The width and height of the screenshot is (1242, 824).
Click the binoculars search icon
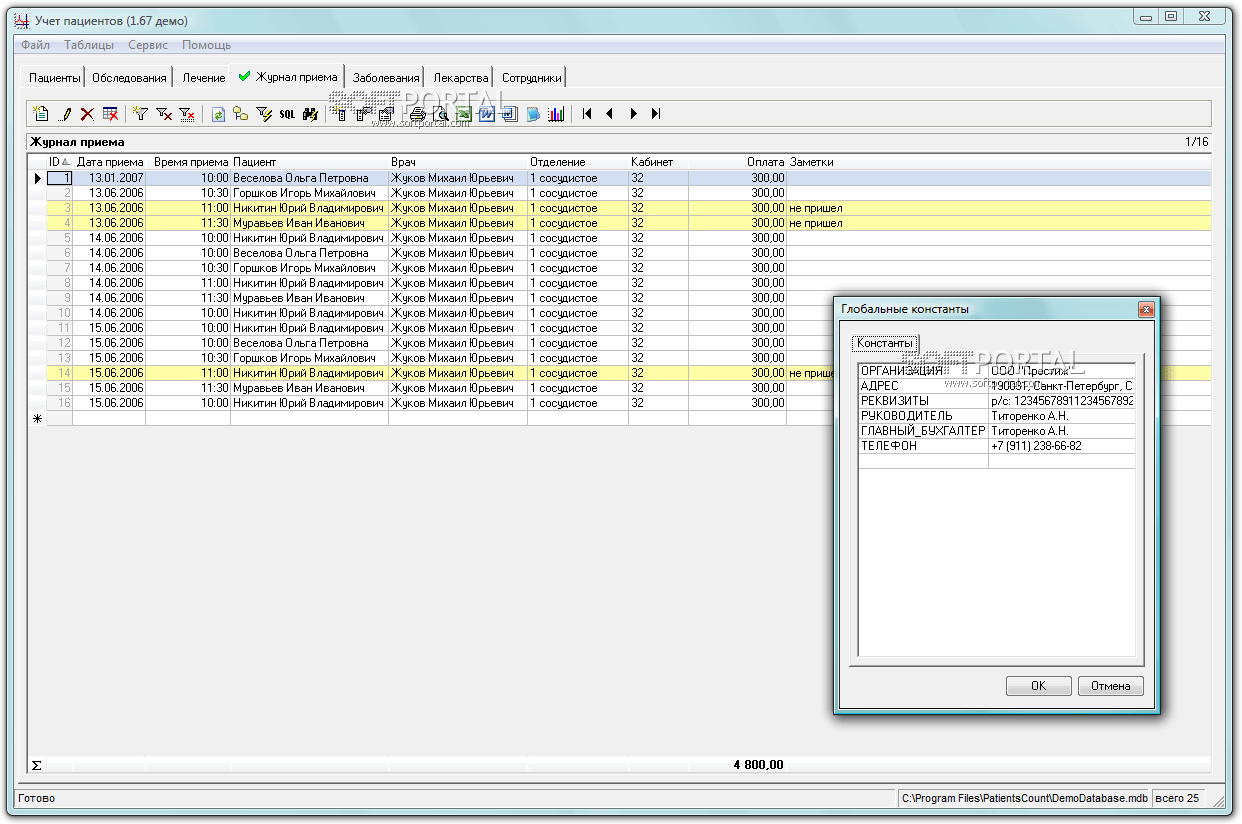click(x=310, y=114)
